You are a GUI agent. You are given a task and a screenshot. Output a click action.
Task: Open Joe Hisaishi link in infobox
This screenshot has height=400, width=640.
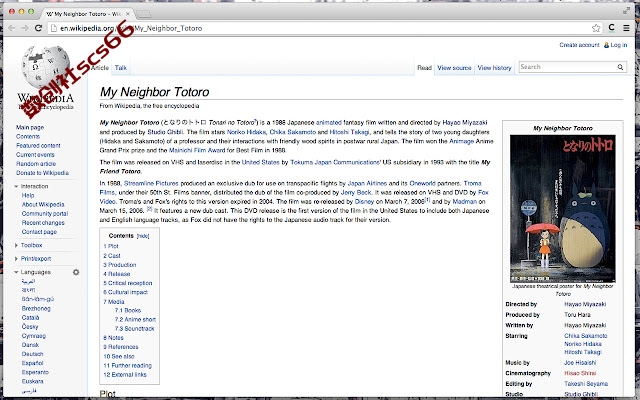point(580,362)
